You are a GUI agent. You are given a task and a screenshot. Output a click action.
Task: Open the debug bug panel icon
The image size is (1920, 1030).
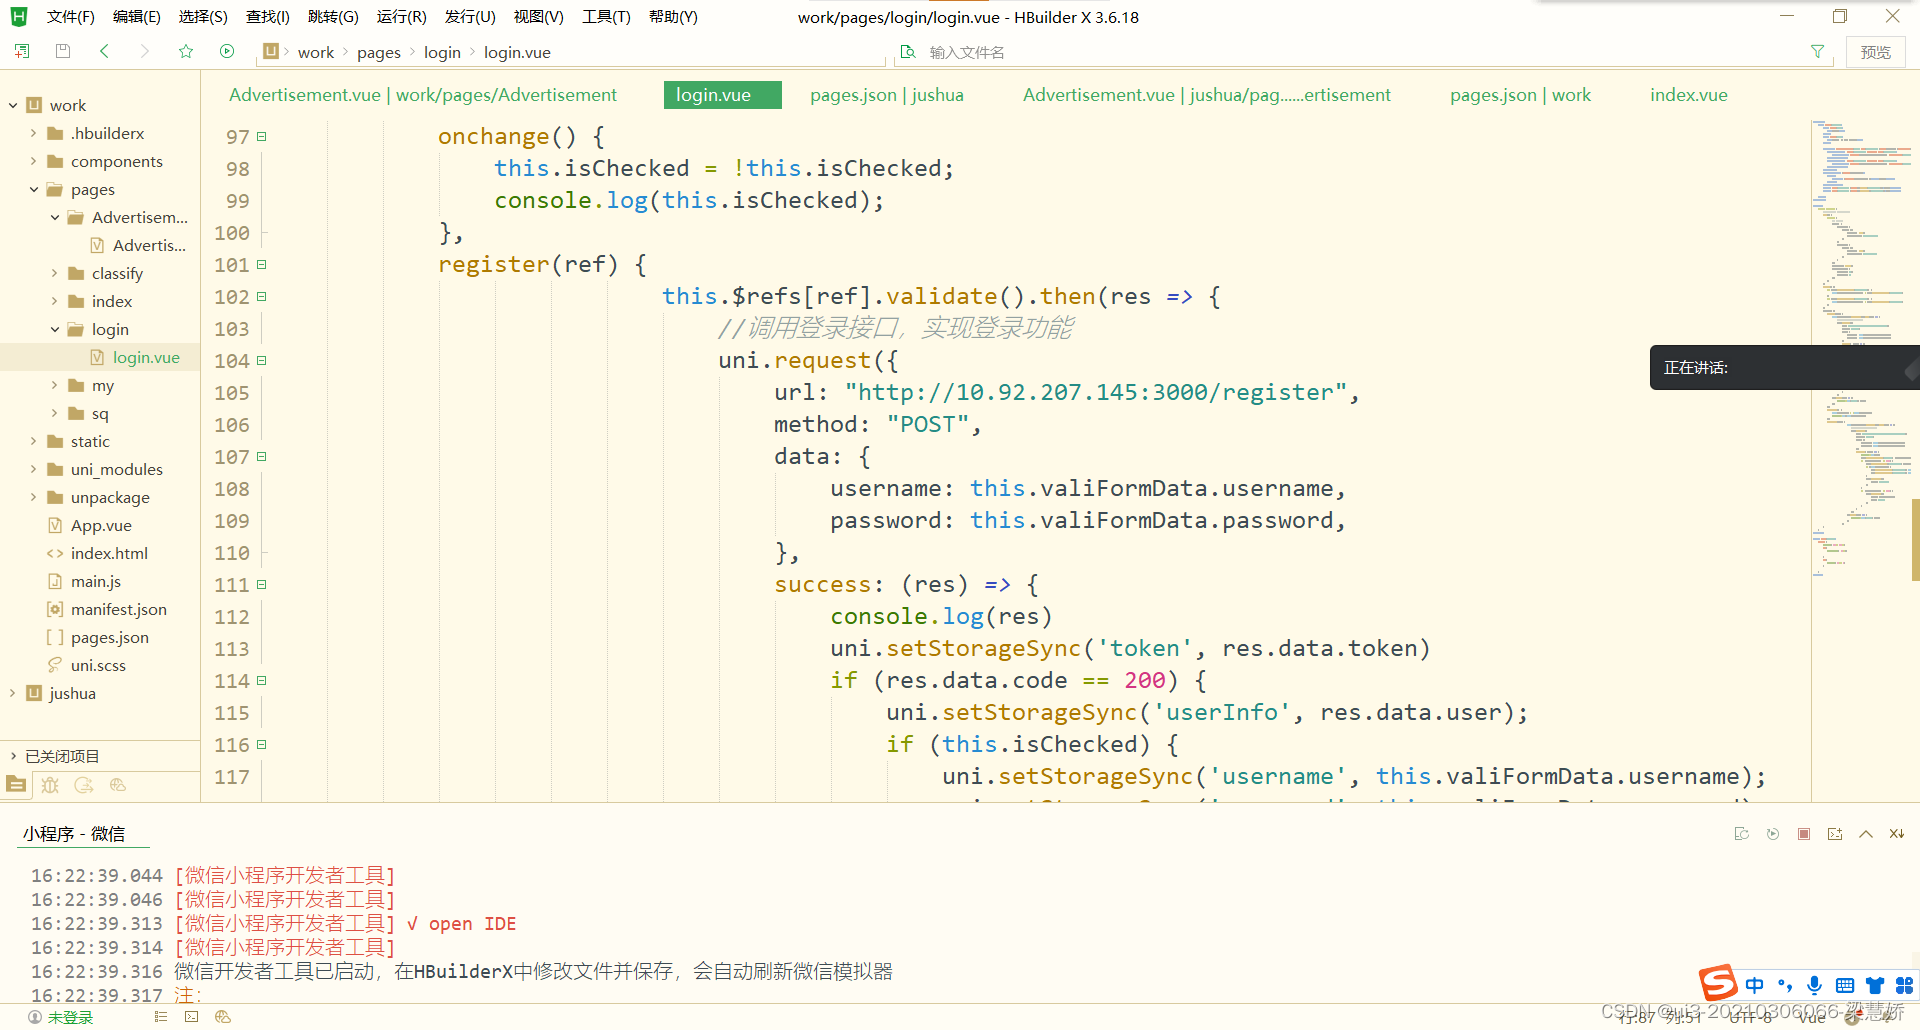(x=50, y=785)
